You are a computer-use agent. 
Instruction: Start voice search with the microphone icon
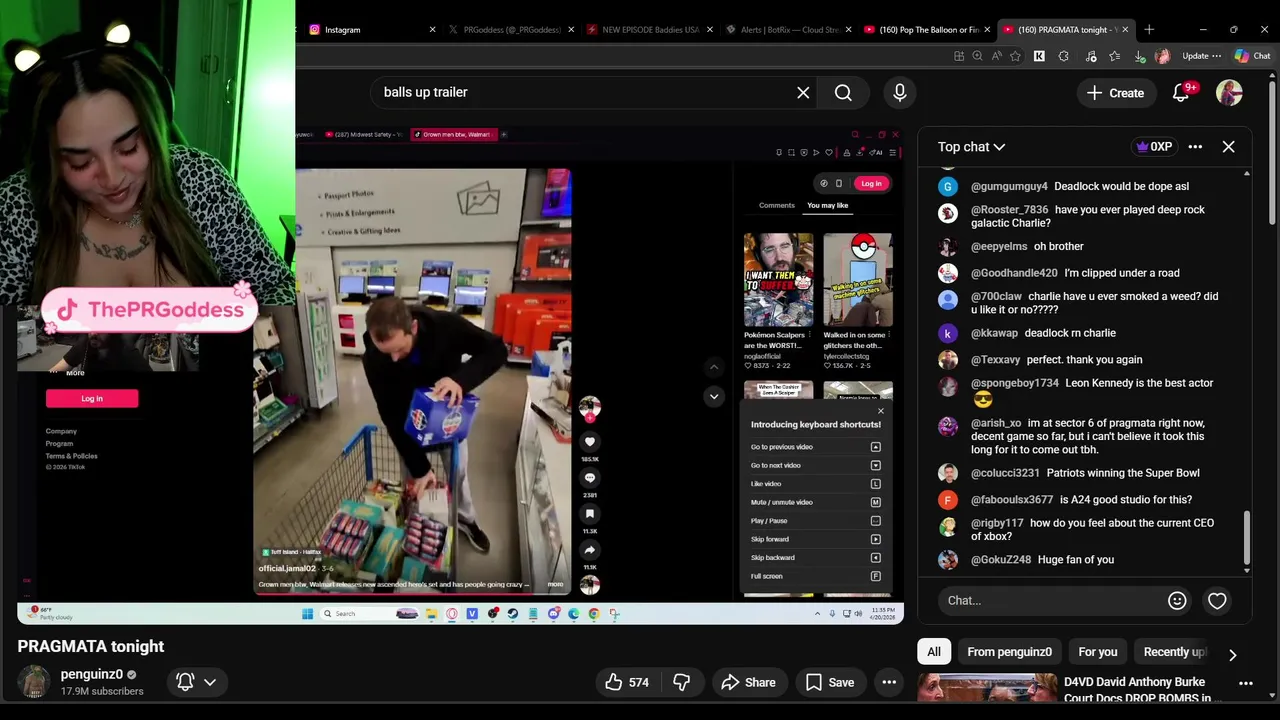coord(900,92)
